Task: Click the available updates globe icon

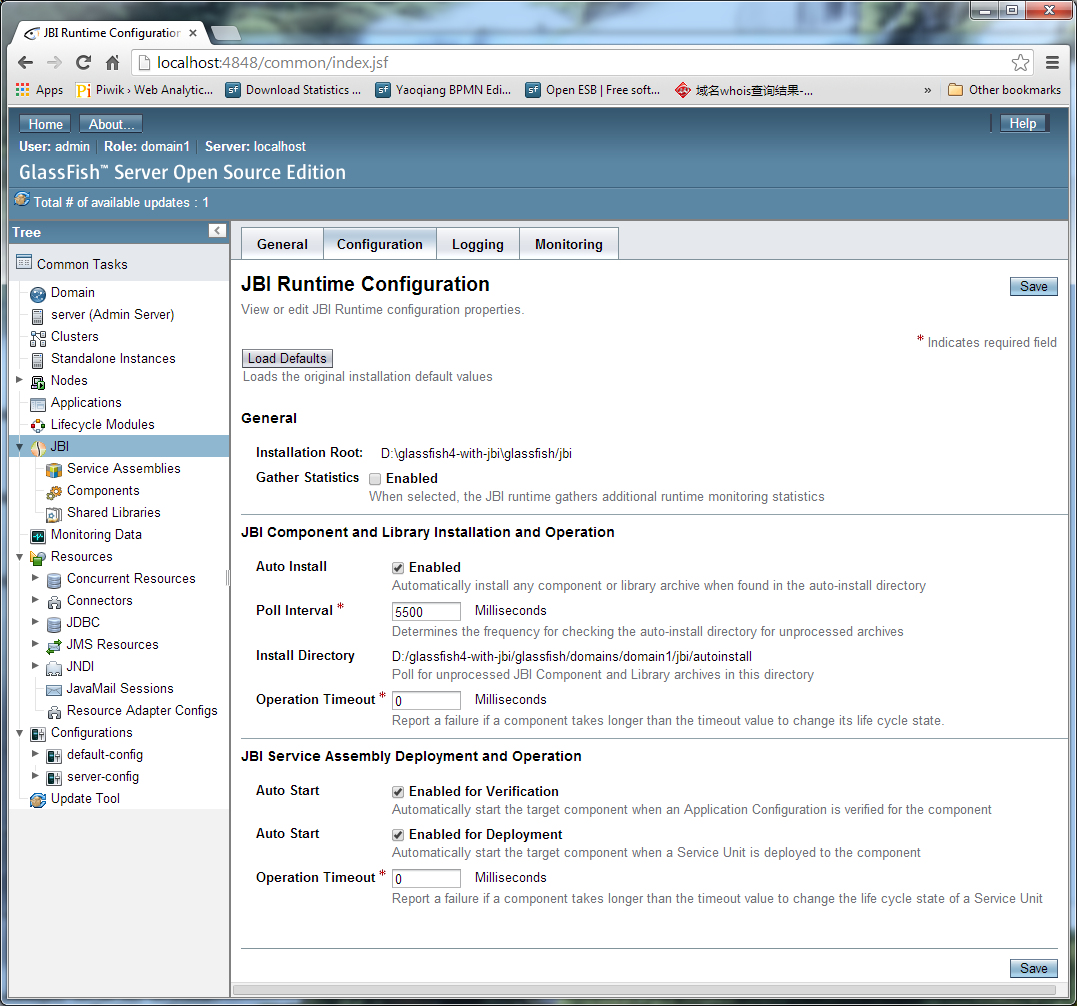Action: [22, 199]
